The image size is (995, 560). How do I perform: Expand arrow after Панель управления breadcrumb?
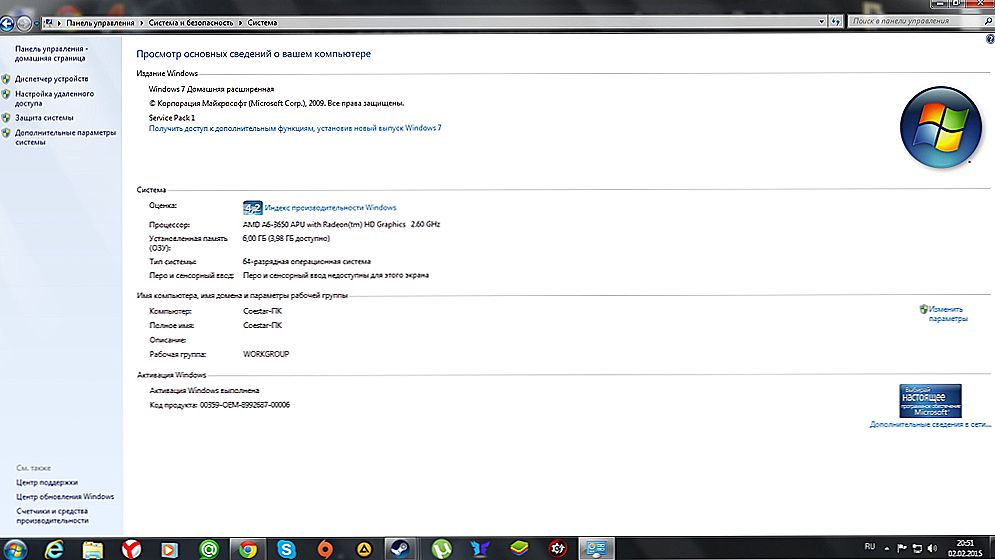point(142,23)
